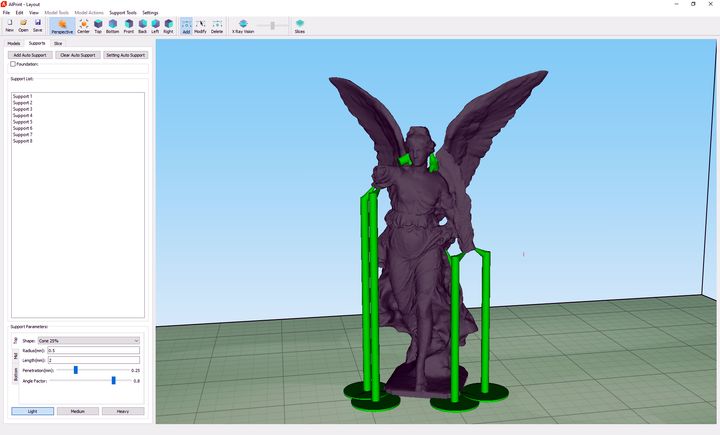Open the Slices tool
The width and height of the screenshot is (720, 435).
coord(299,25)
